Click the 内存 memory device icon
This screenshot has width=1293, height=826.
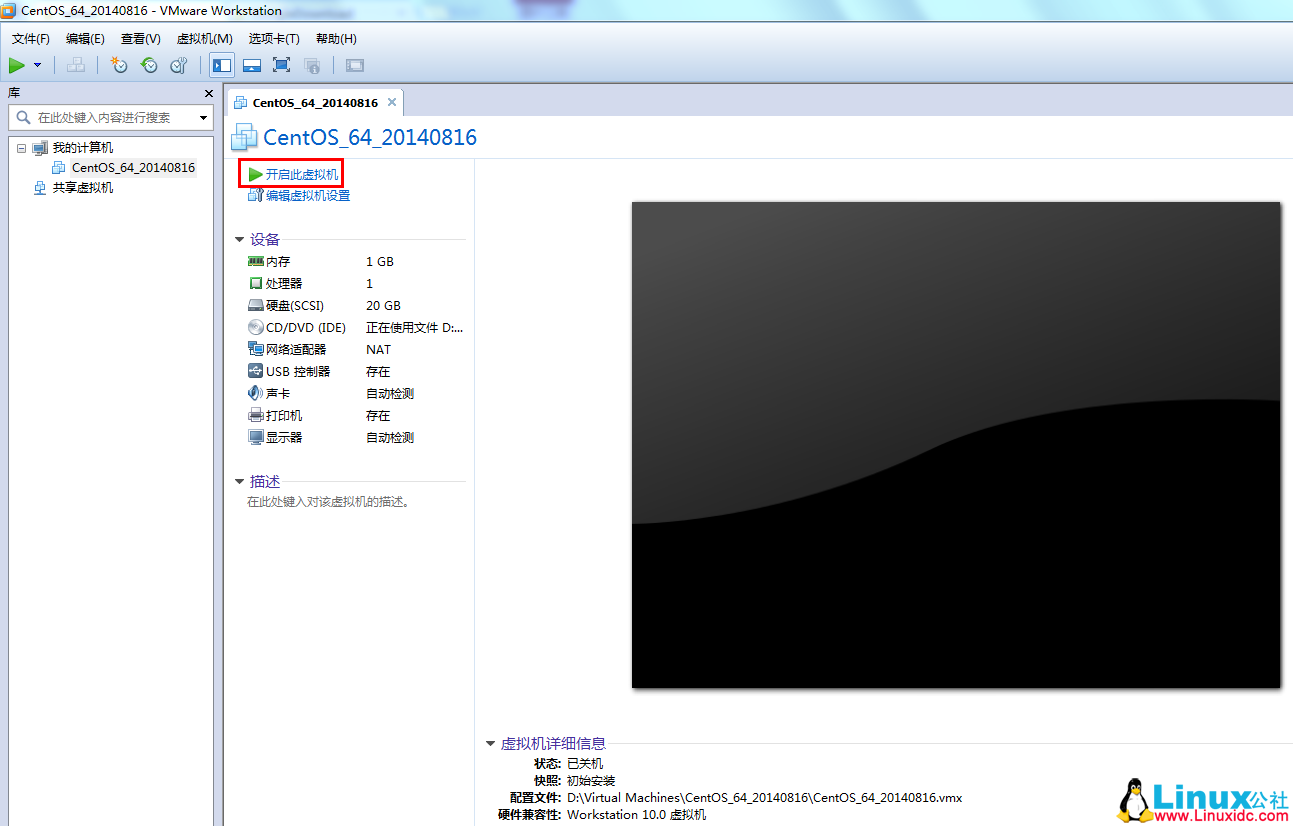(256, 261)
